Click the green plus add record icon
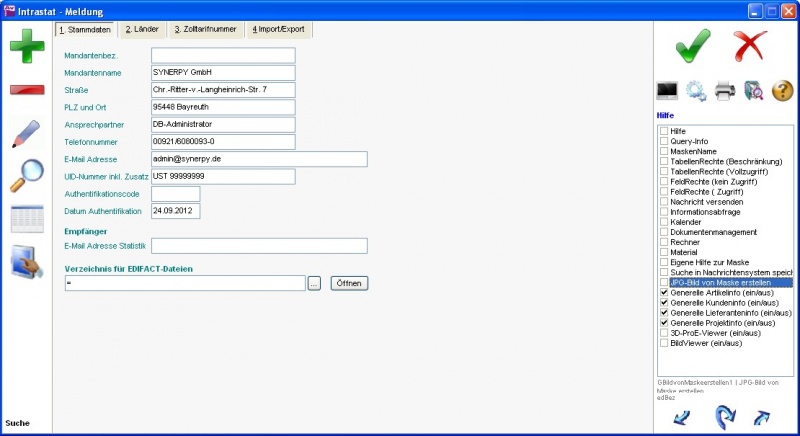 pos(27,47)
